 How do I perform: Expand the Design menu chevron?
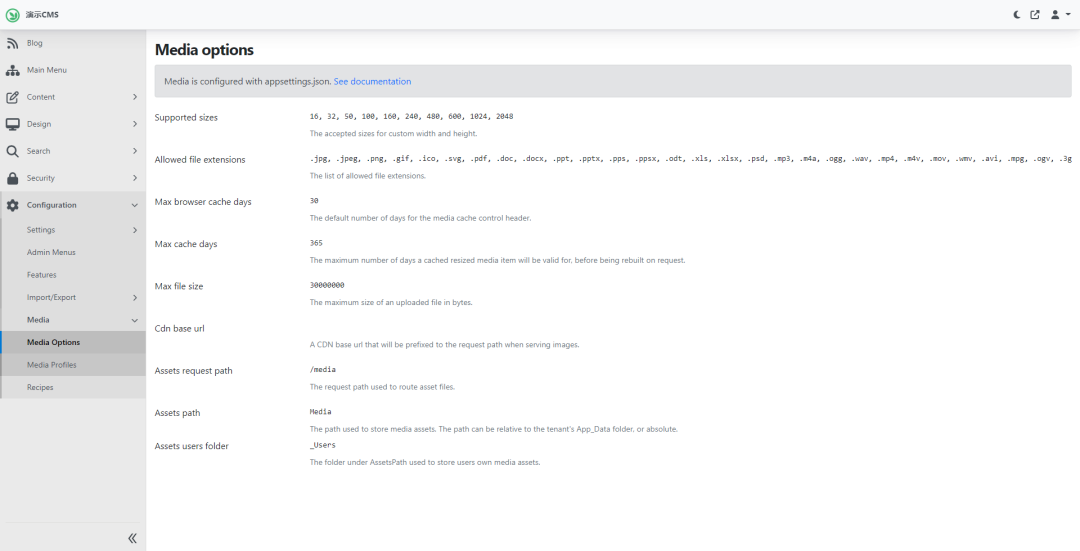(135, 124)
